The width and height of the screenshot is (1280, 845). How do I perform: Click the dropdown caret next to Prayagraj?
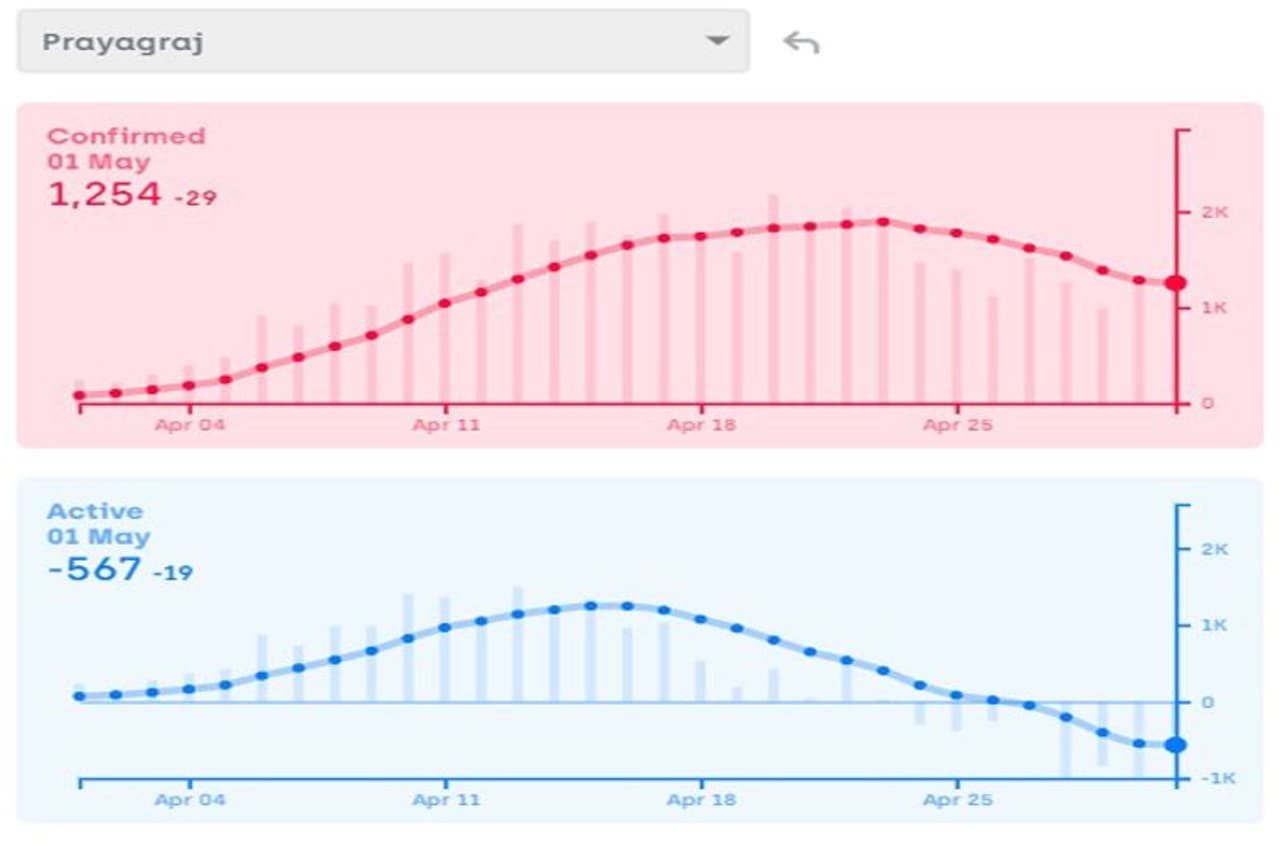point(716,42)
